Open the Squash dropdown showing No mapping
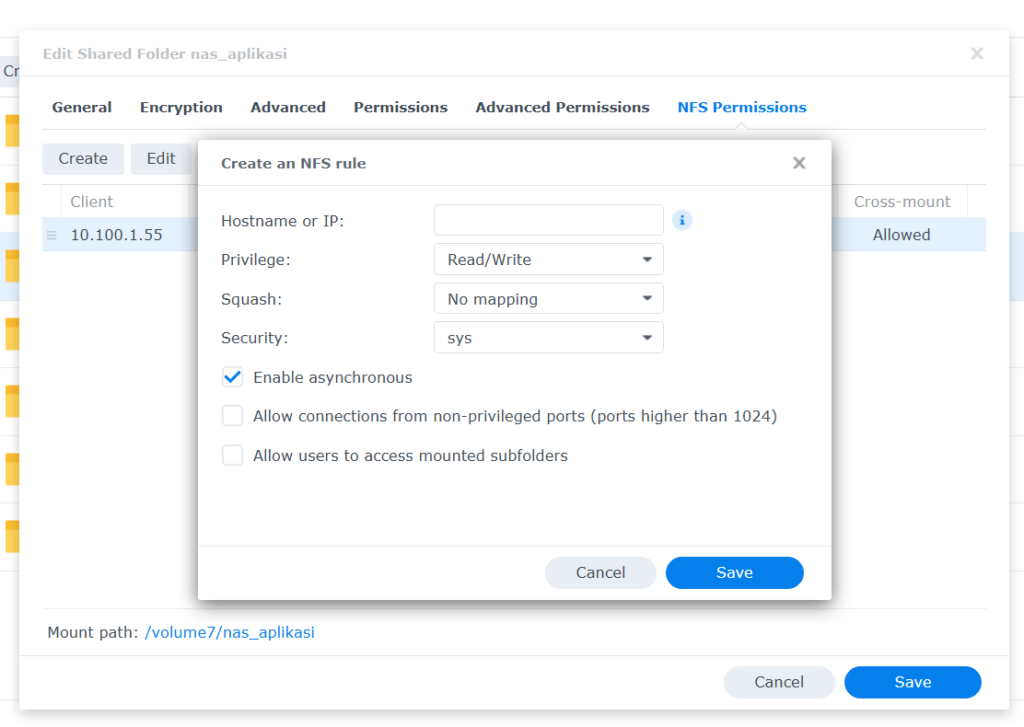 click(x=548, y=298)
